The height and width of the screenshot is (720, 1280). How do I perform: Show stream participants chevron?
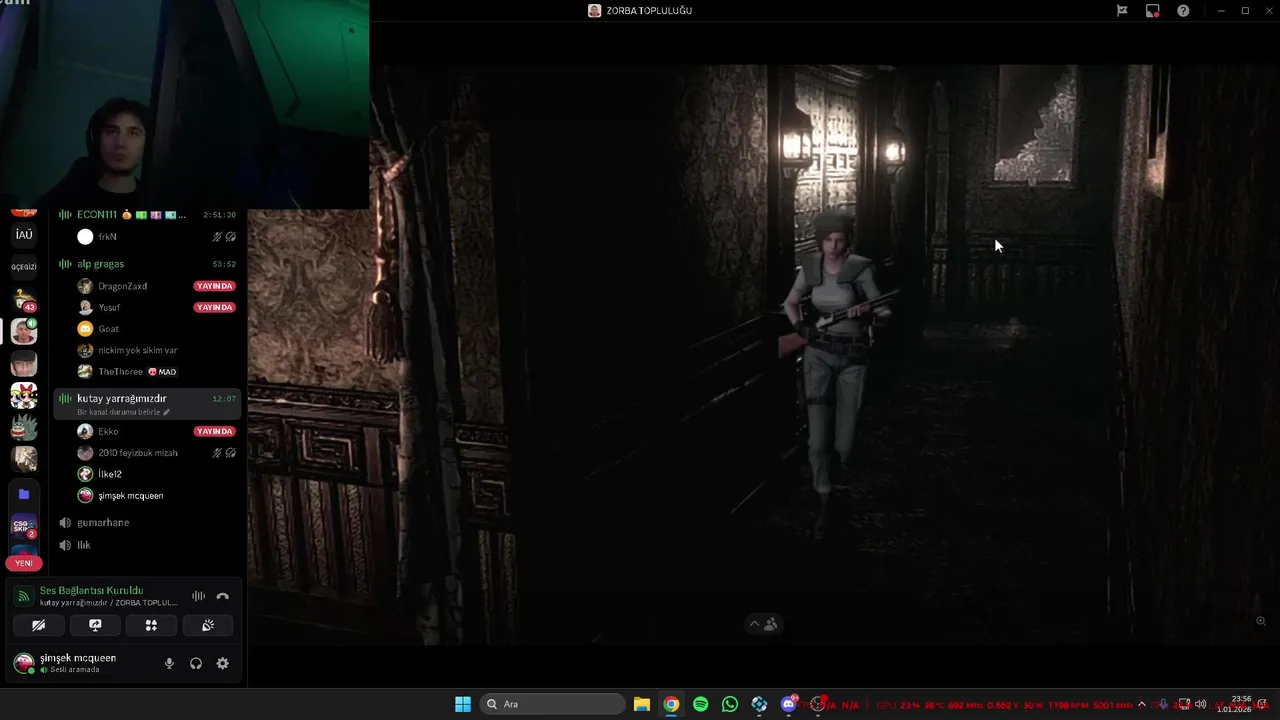755,624
